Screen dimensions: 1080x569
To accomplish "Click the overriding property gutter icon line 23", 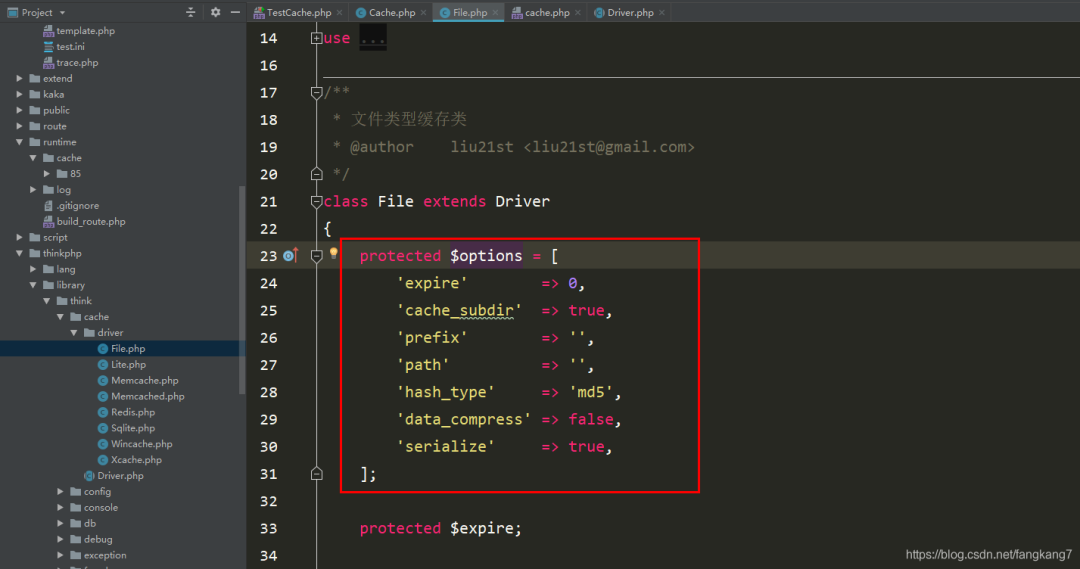I will tap(291, 256).
